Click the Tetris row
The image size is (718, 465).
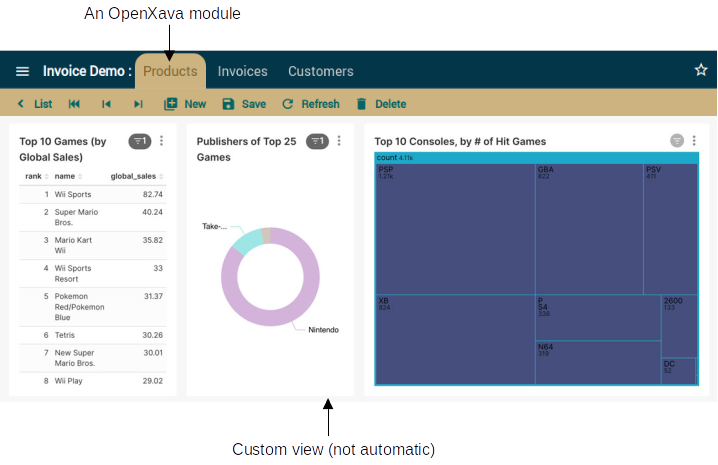[92, 335]
